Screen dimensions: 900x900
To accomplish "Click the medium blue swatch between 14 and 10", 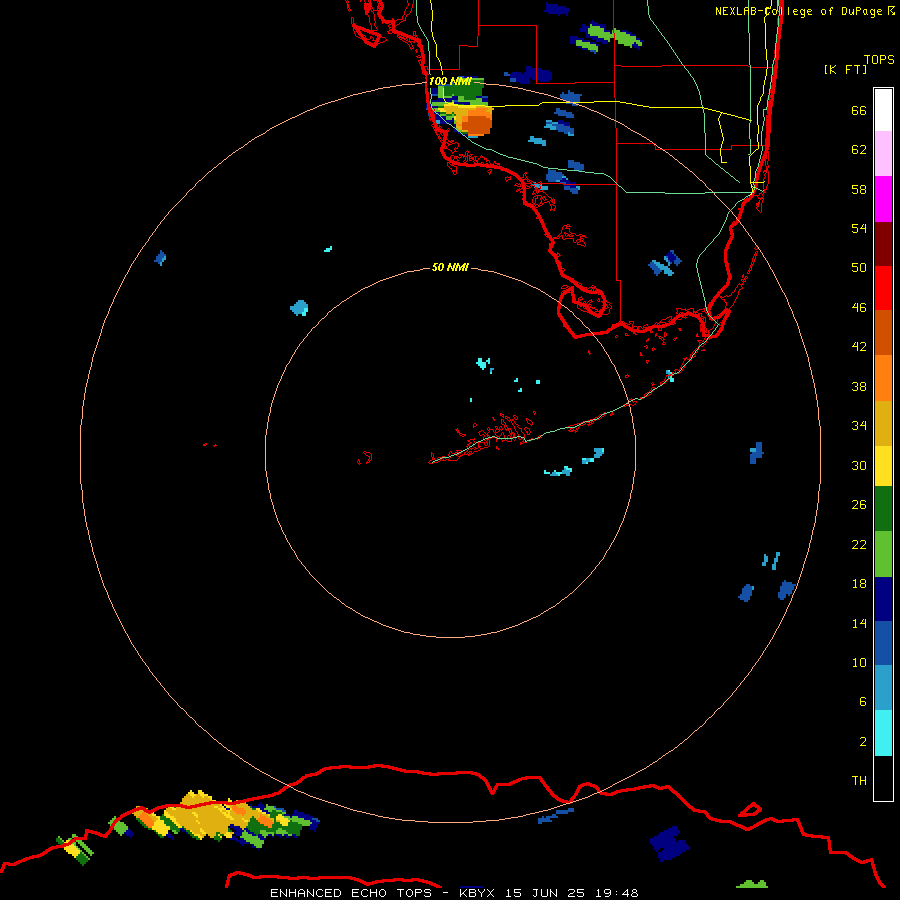I will click(x=883, y=643).
